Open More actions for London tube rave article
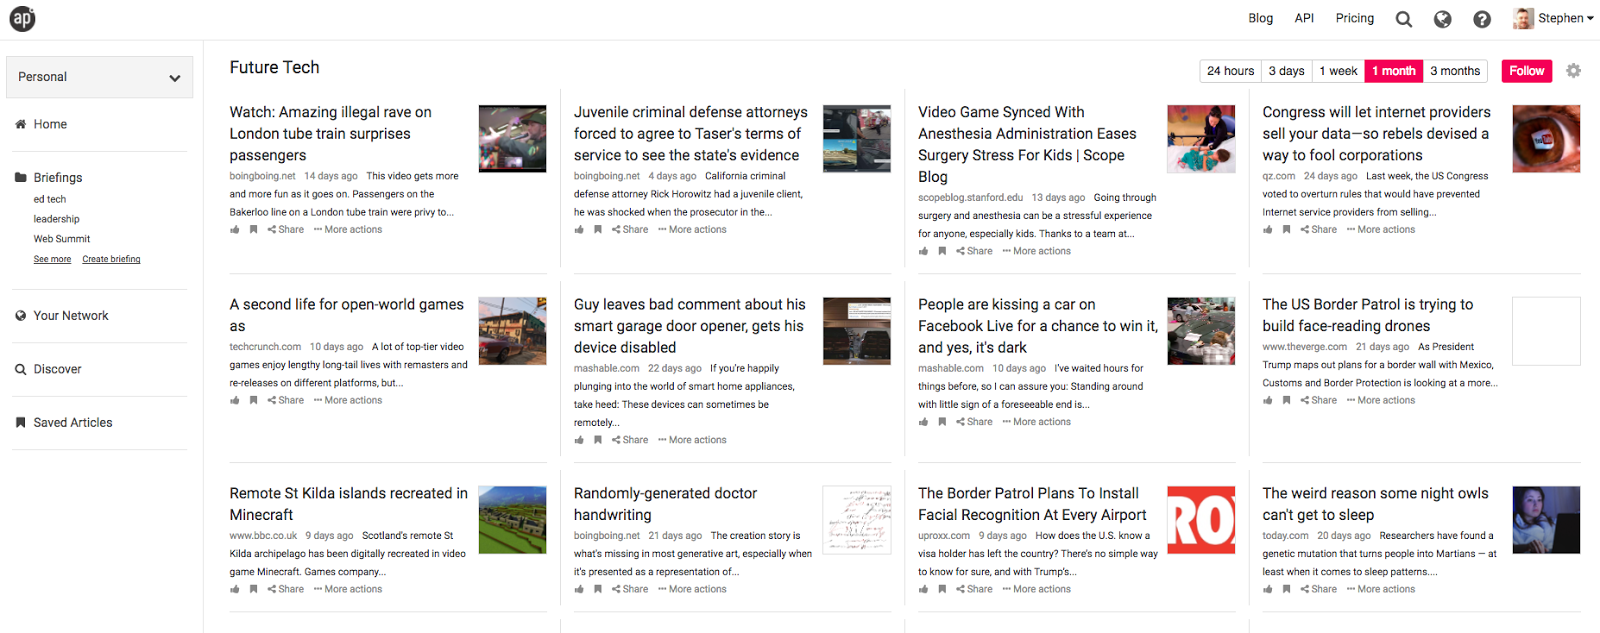Screen dimensions: 1600x633 coord(348,230)
